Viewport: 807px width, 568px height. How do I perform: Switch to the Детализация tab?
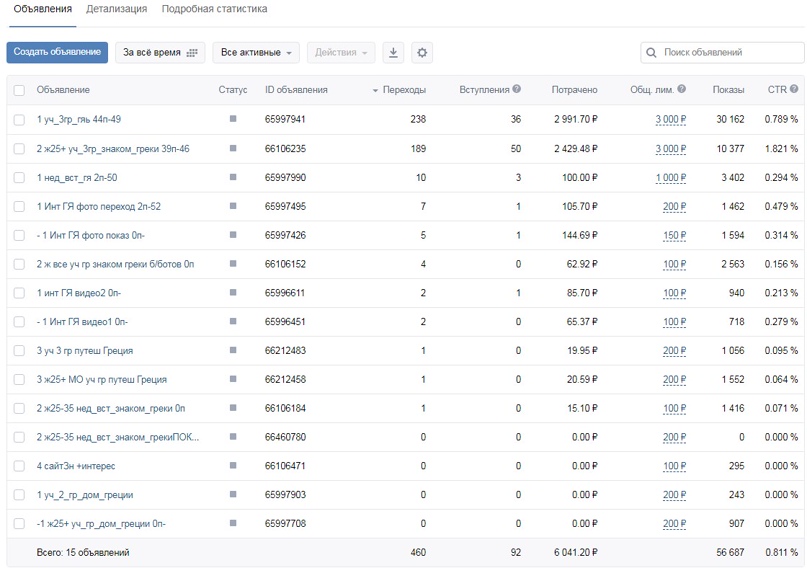tap(116, 9)
